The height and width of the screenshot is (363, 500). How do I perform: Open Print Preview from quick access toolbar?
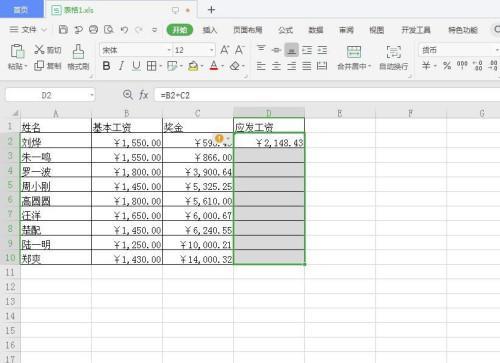(109, 30)
